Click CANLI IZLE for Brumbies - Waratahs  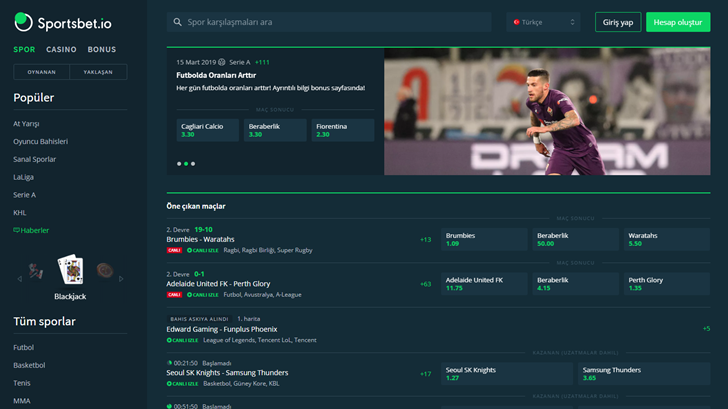[x=202, y=250]
